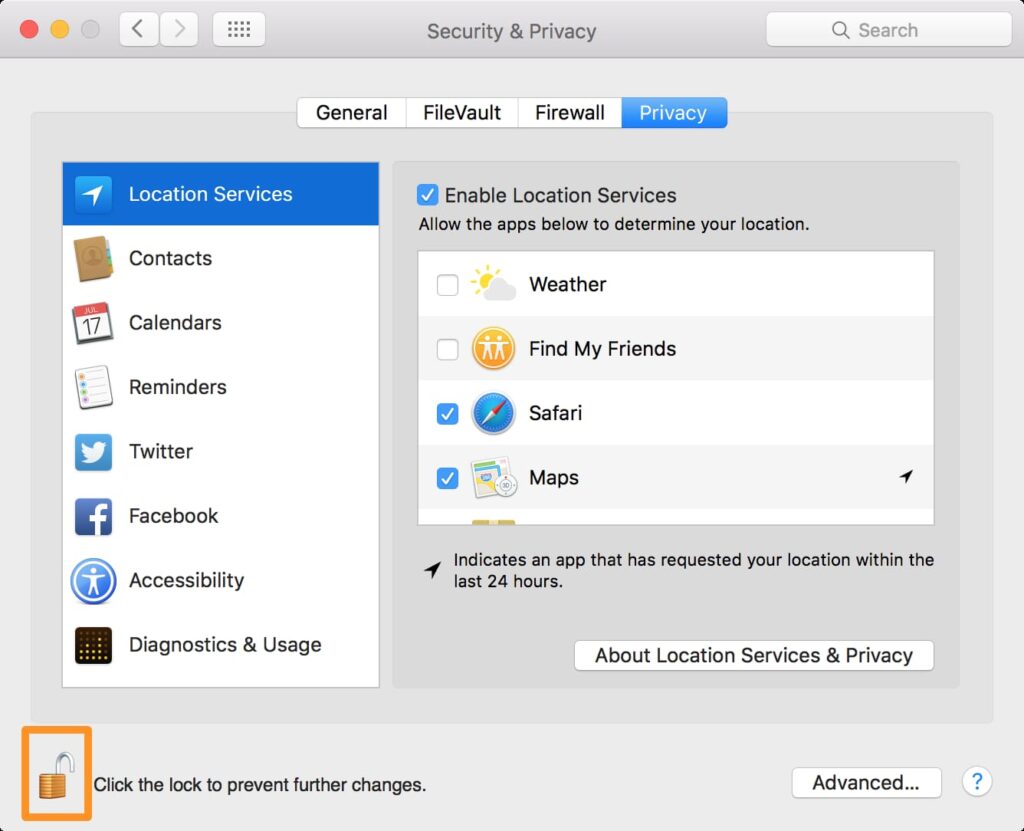
Task: Open the Contacts privacy section
Action: pyautogui.click(x=93, y=258)
